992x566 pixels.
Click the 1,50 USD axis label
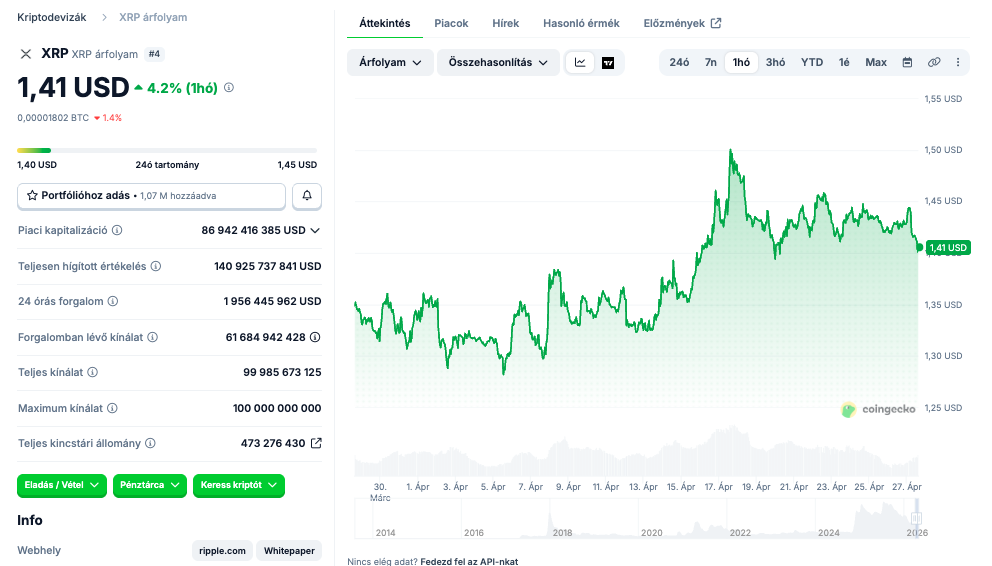tap(943, 150)
